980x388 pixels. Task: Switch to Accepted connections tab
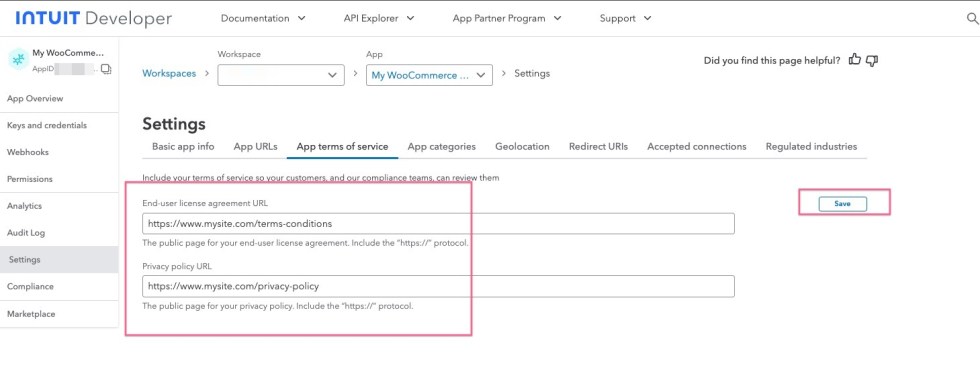point(697,147)
